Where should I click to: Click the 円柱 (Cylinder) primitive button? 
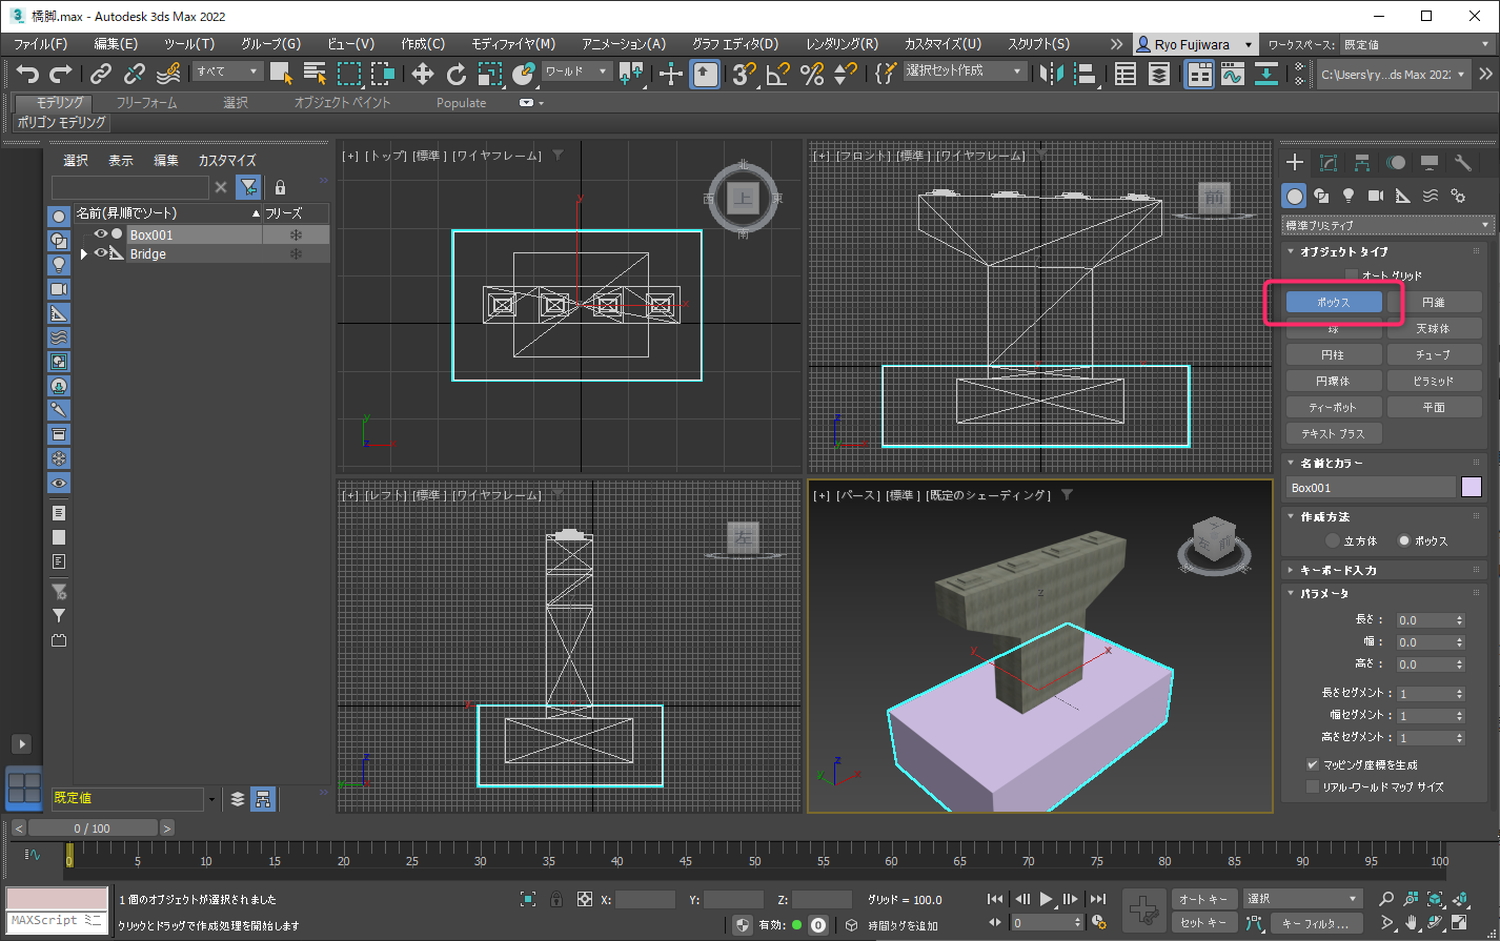coord(1332,355)
